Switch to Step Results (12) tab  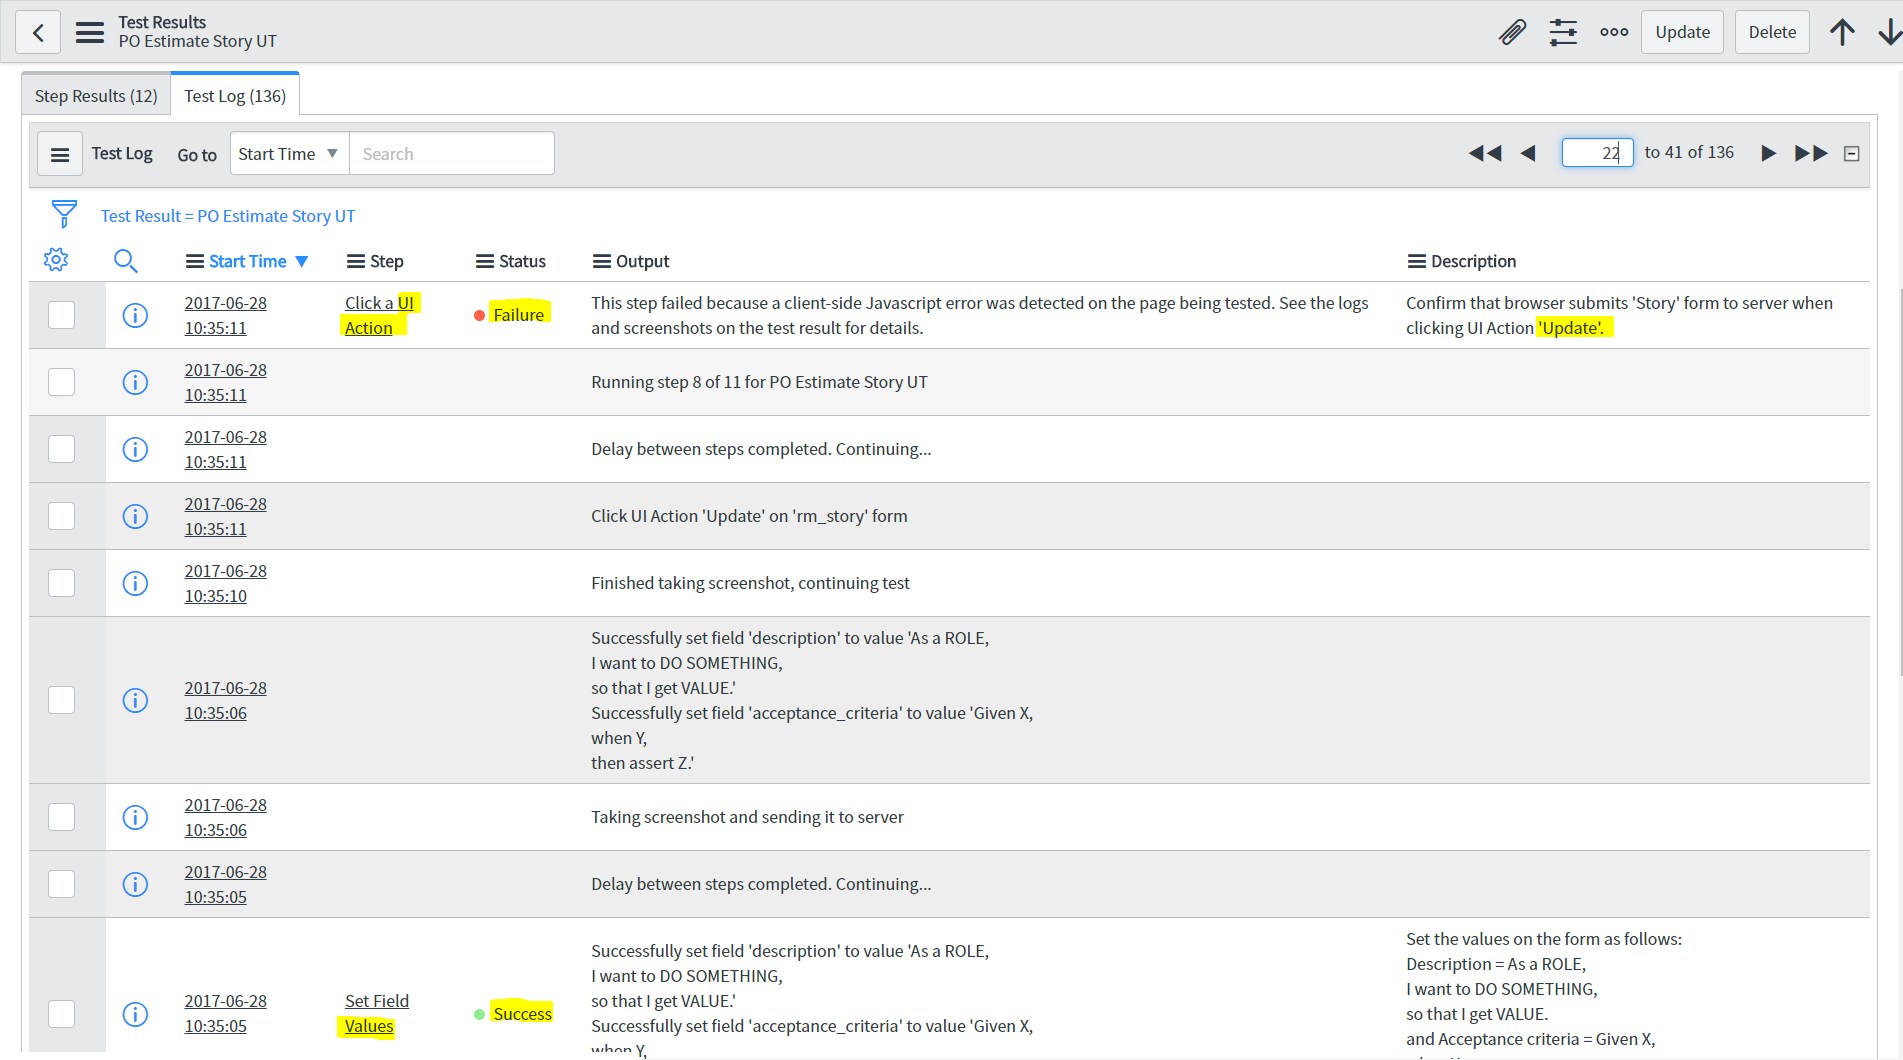tap(96, 96)
